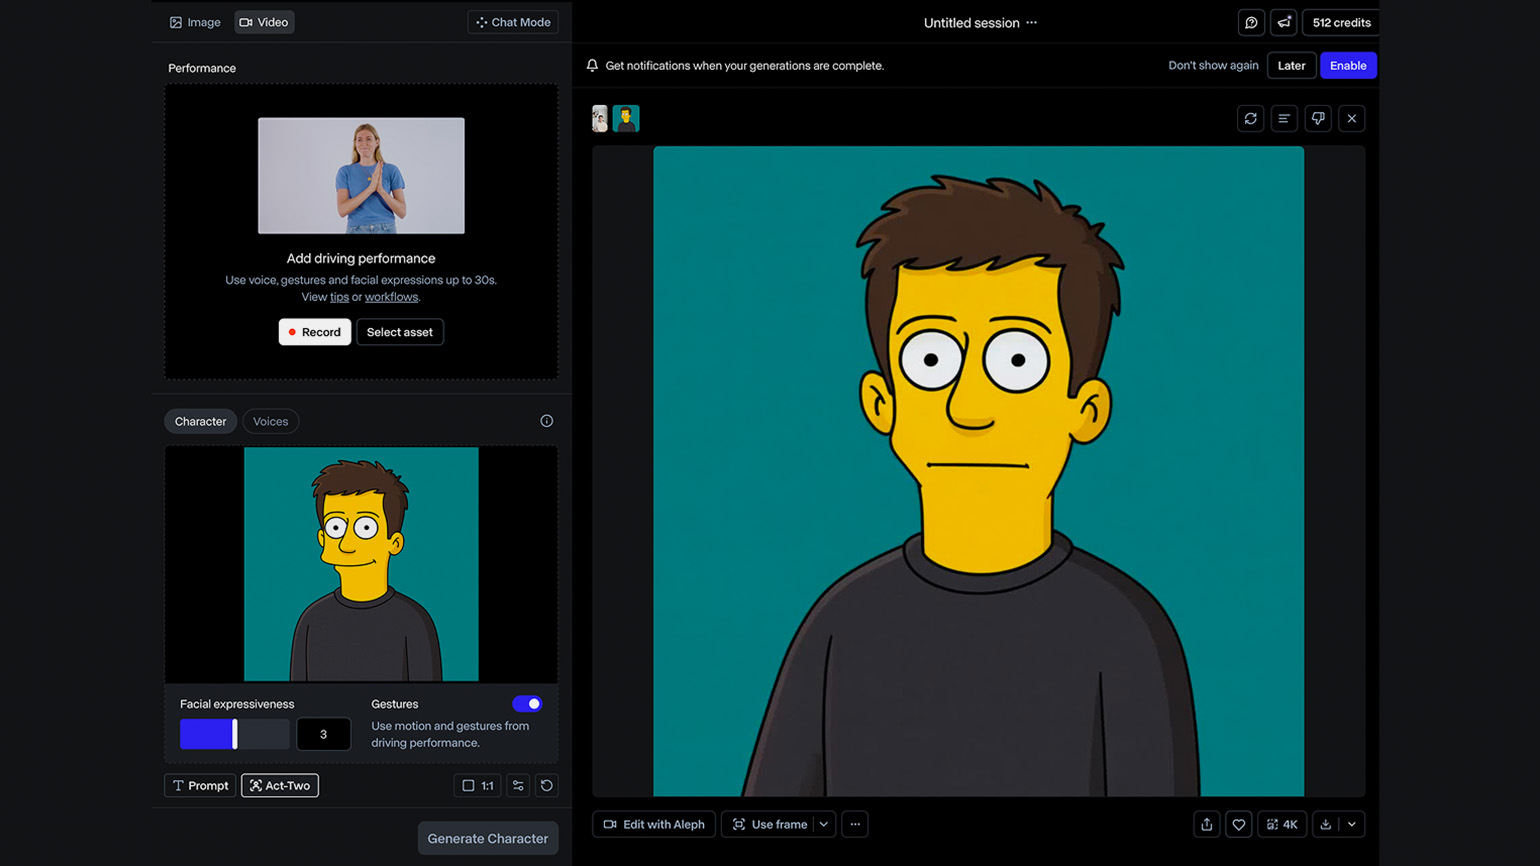Open the 1:1 aspect ratio selector
Screen dimensions: 1540x866
coord(478,786)
